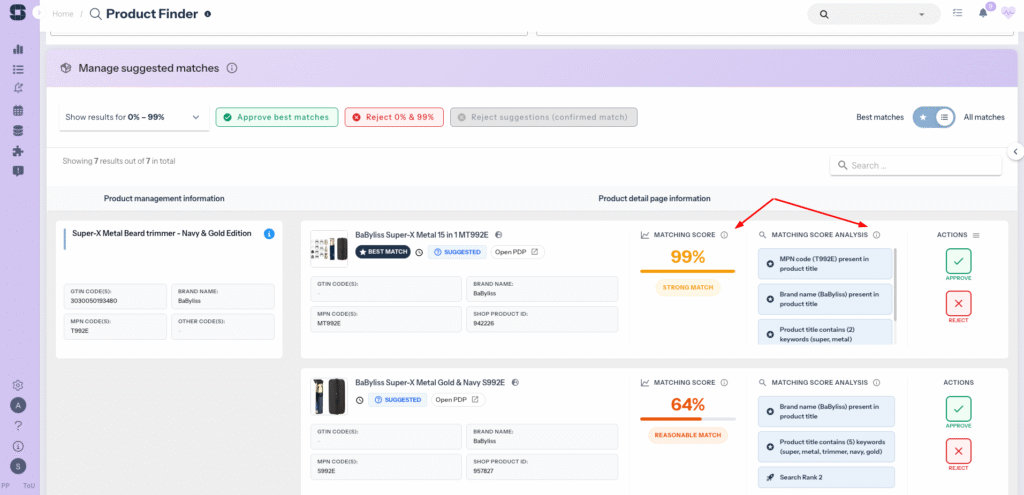The width and height of the screenshot is (1024, 495).
Task: Click the settings gear in the sidebar
Action: (x=18, y=385)
